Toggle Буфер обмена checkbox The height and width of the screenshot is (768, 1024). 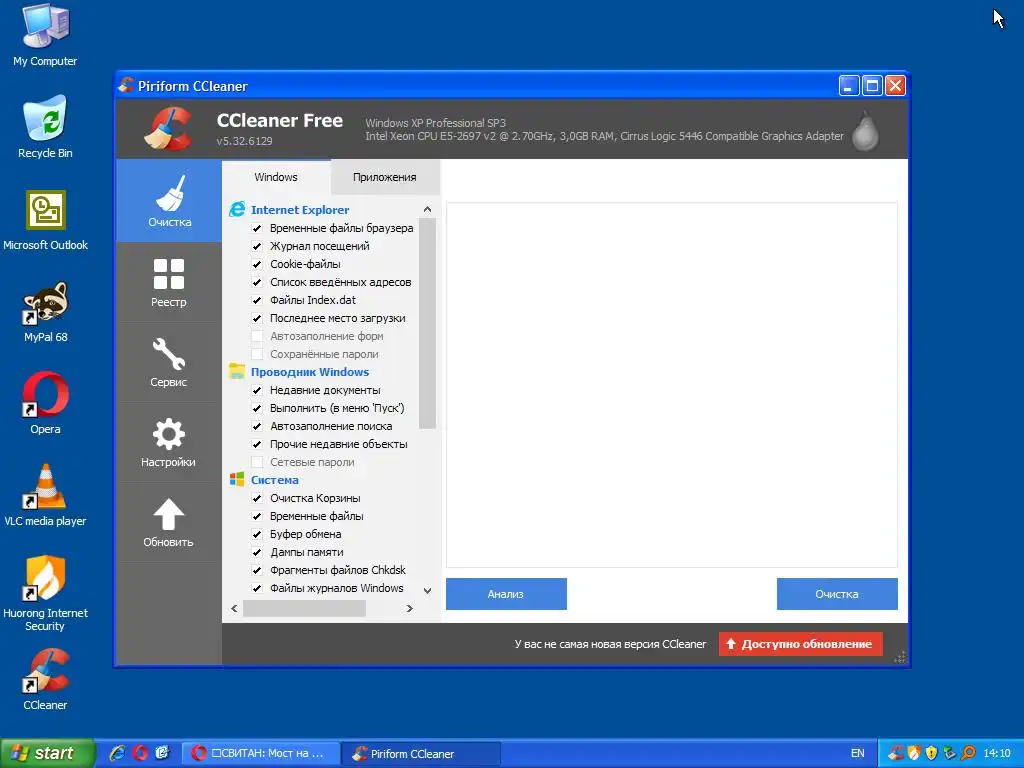click(x=257, y=534)
